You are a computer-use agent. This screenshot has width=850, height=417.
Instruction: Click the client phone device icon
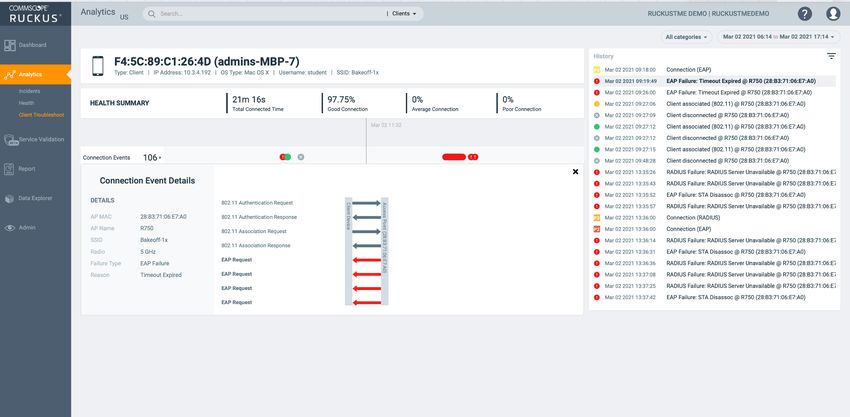[x=98, y=66]
